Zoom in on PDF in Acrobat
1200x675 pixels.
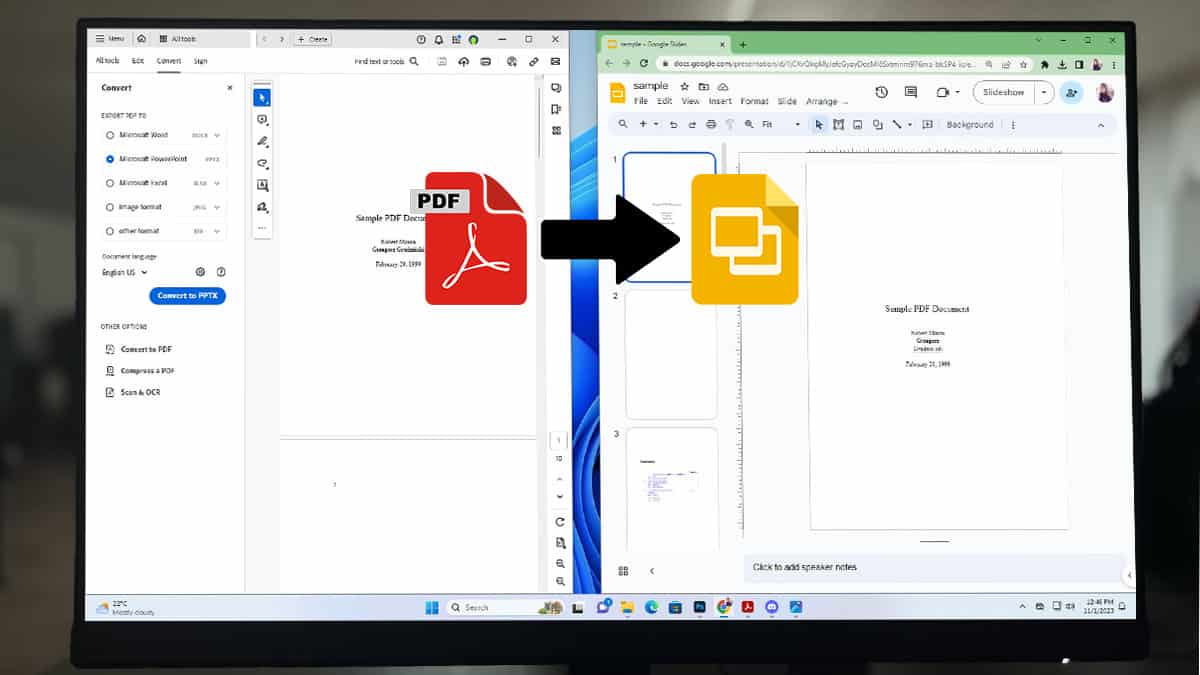[560, 564]
